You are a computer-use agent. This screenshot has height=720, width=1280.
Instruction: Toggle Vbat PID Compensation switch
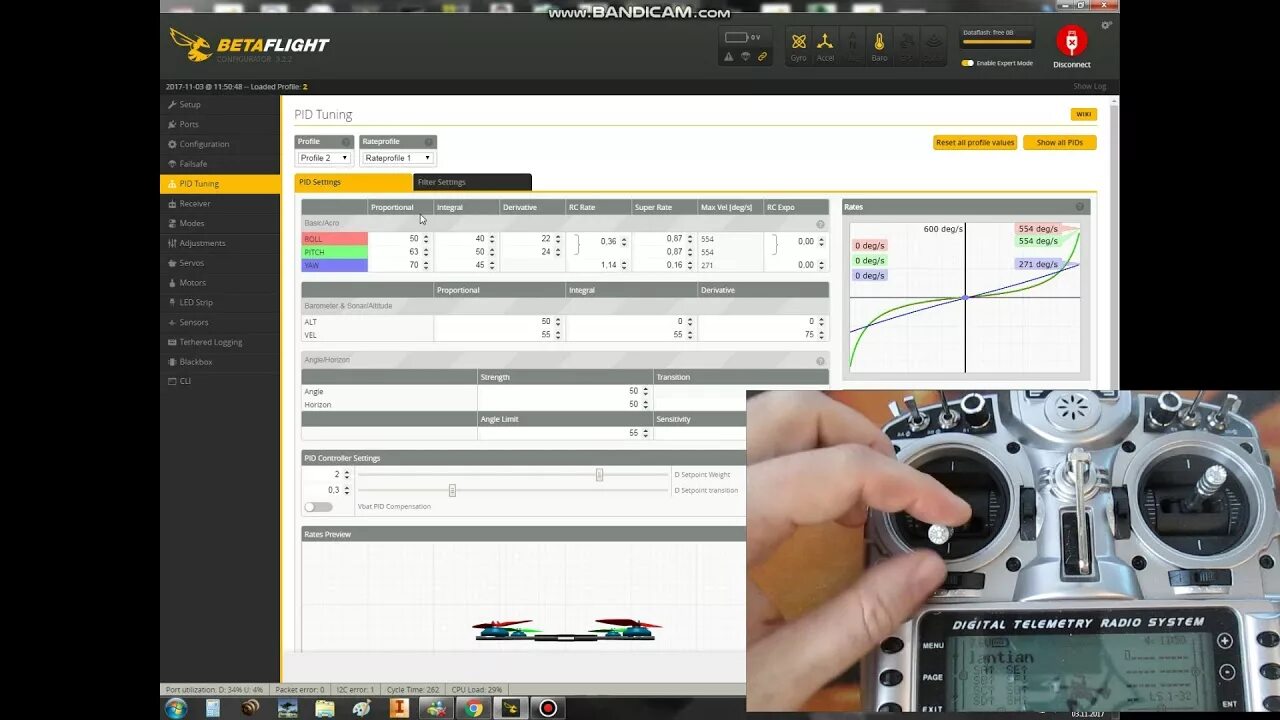pyautogui.click(x=318, y=507)
